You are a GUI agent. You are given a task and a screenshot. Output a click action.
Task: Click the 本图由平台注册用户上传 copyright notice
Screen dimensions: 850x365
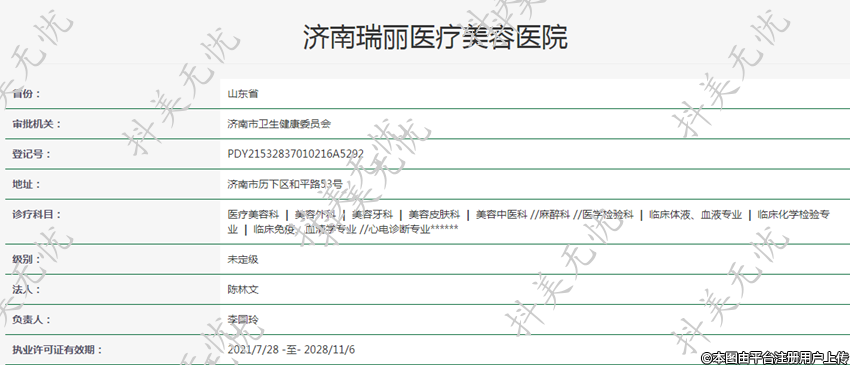[775, 357]
